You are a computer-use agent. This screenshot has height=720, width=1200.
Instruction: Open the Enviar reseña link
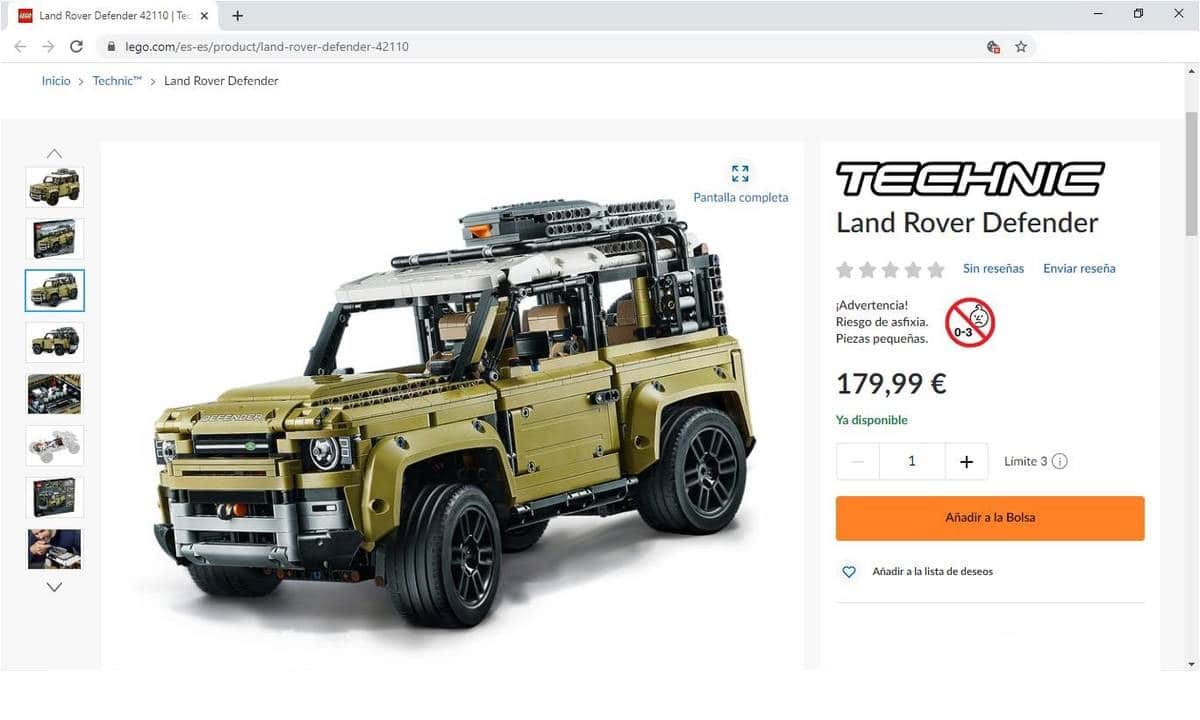tap(1079, 268)
